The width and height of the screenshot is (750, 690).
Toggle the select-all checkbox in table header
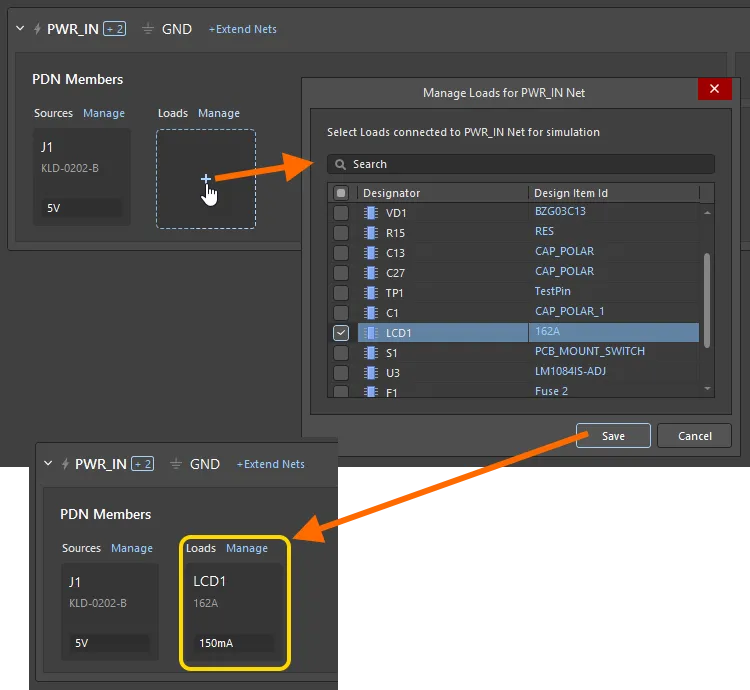[341, 193]
